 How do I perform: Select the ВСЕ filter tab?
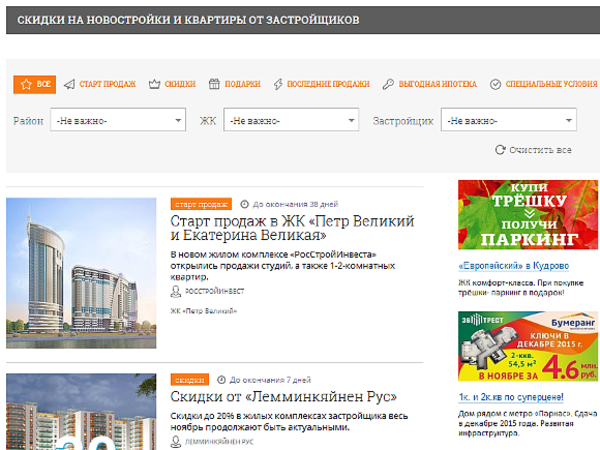pos(34,85)
